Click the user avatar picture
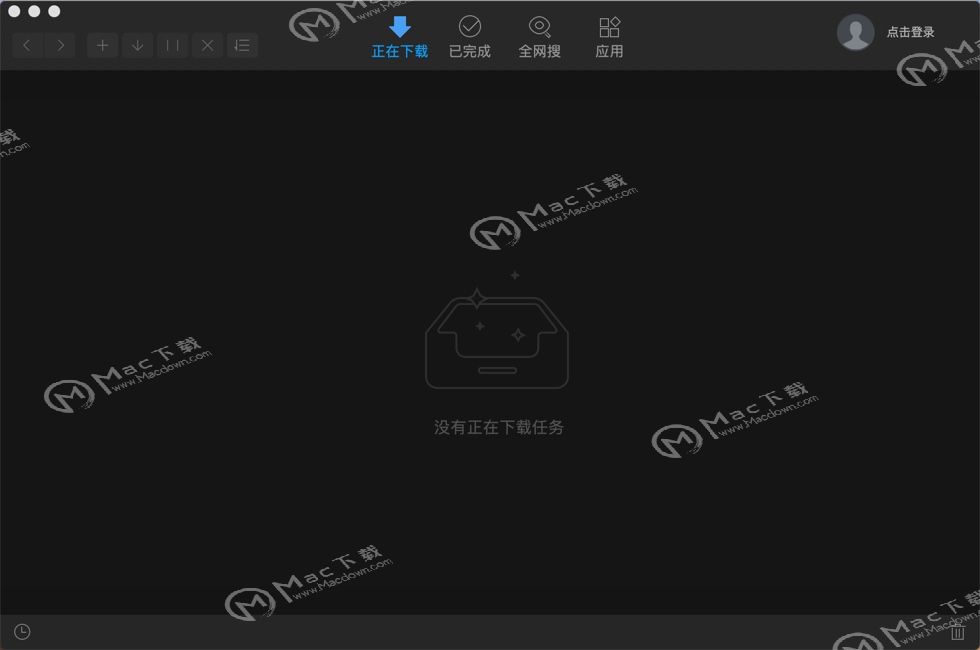Screen dimensions: 980x650 click(856, 31)
